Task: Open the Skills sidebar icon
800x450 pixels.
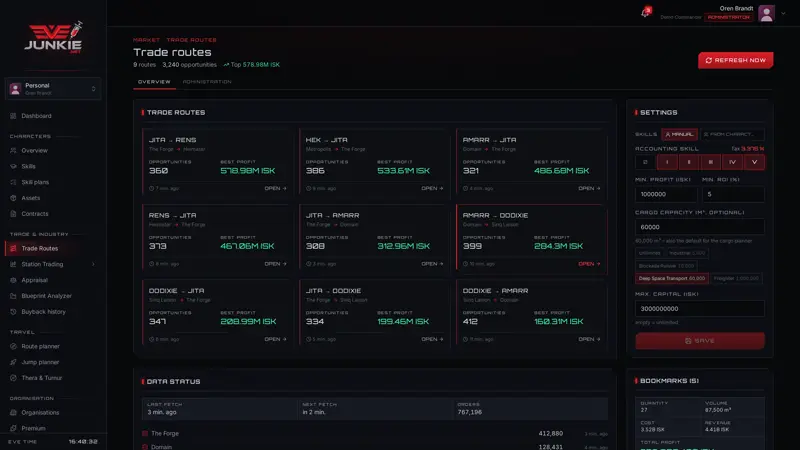Action: pyautogui.click(x=13, y=166)
